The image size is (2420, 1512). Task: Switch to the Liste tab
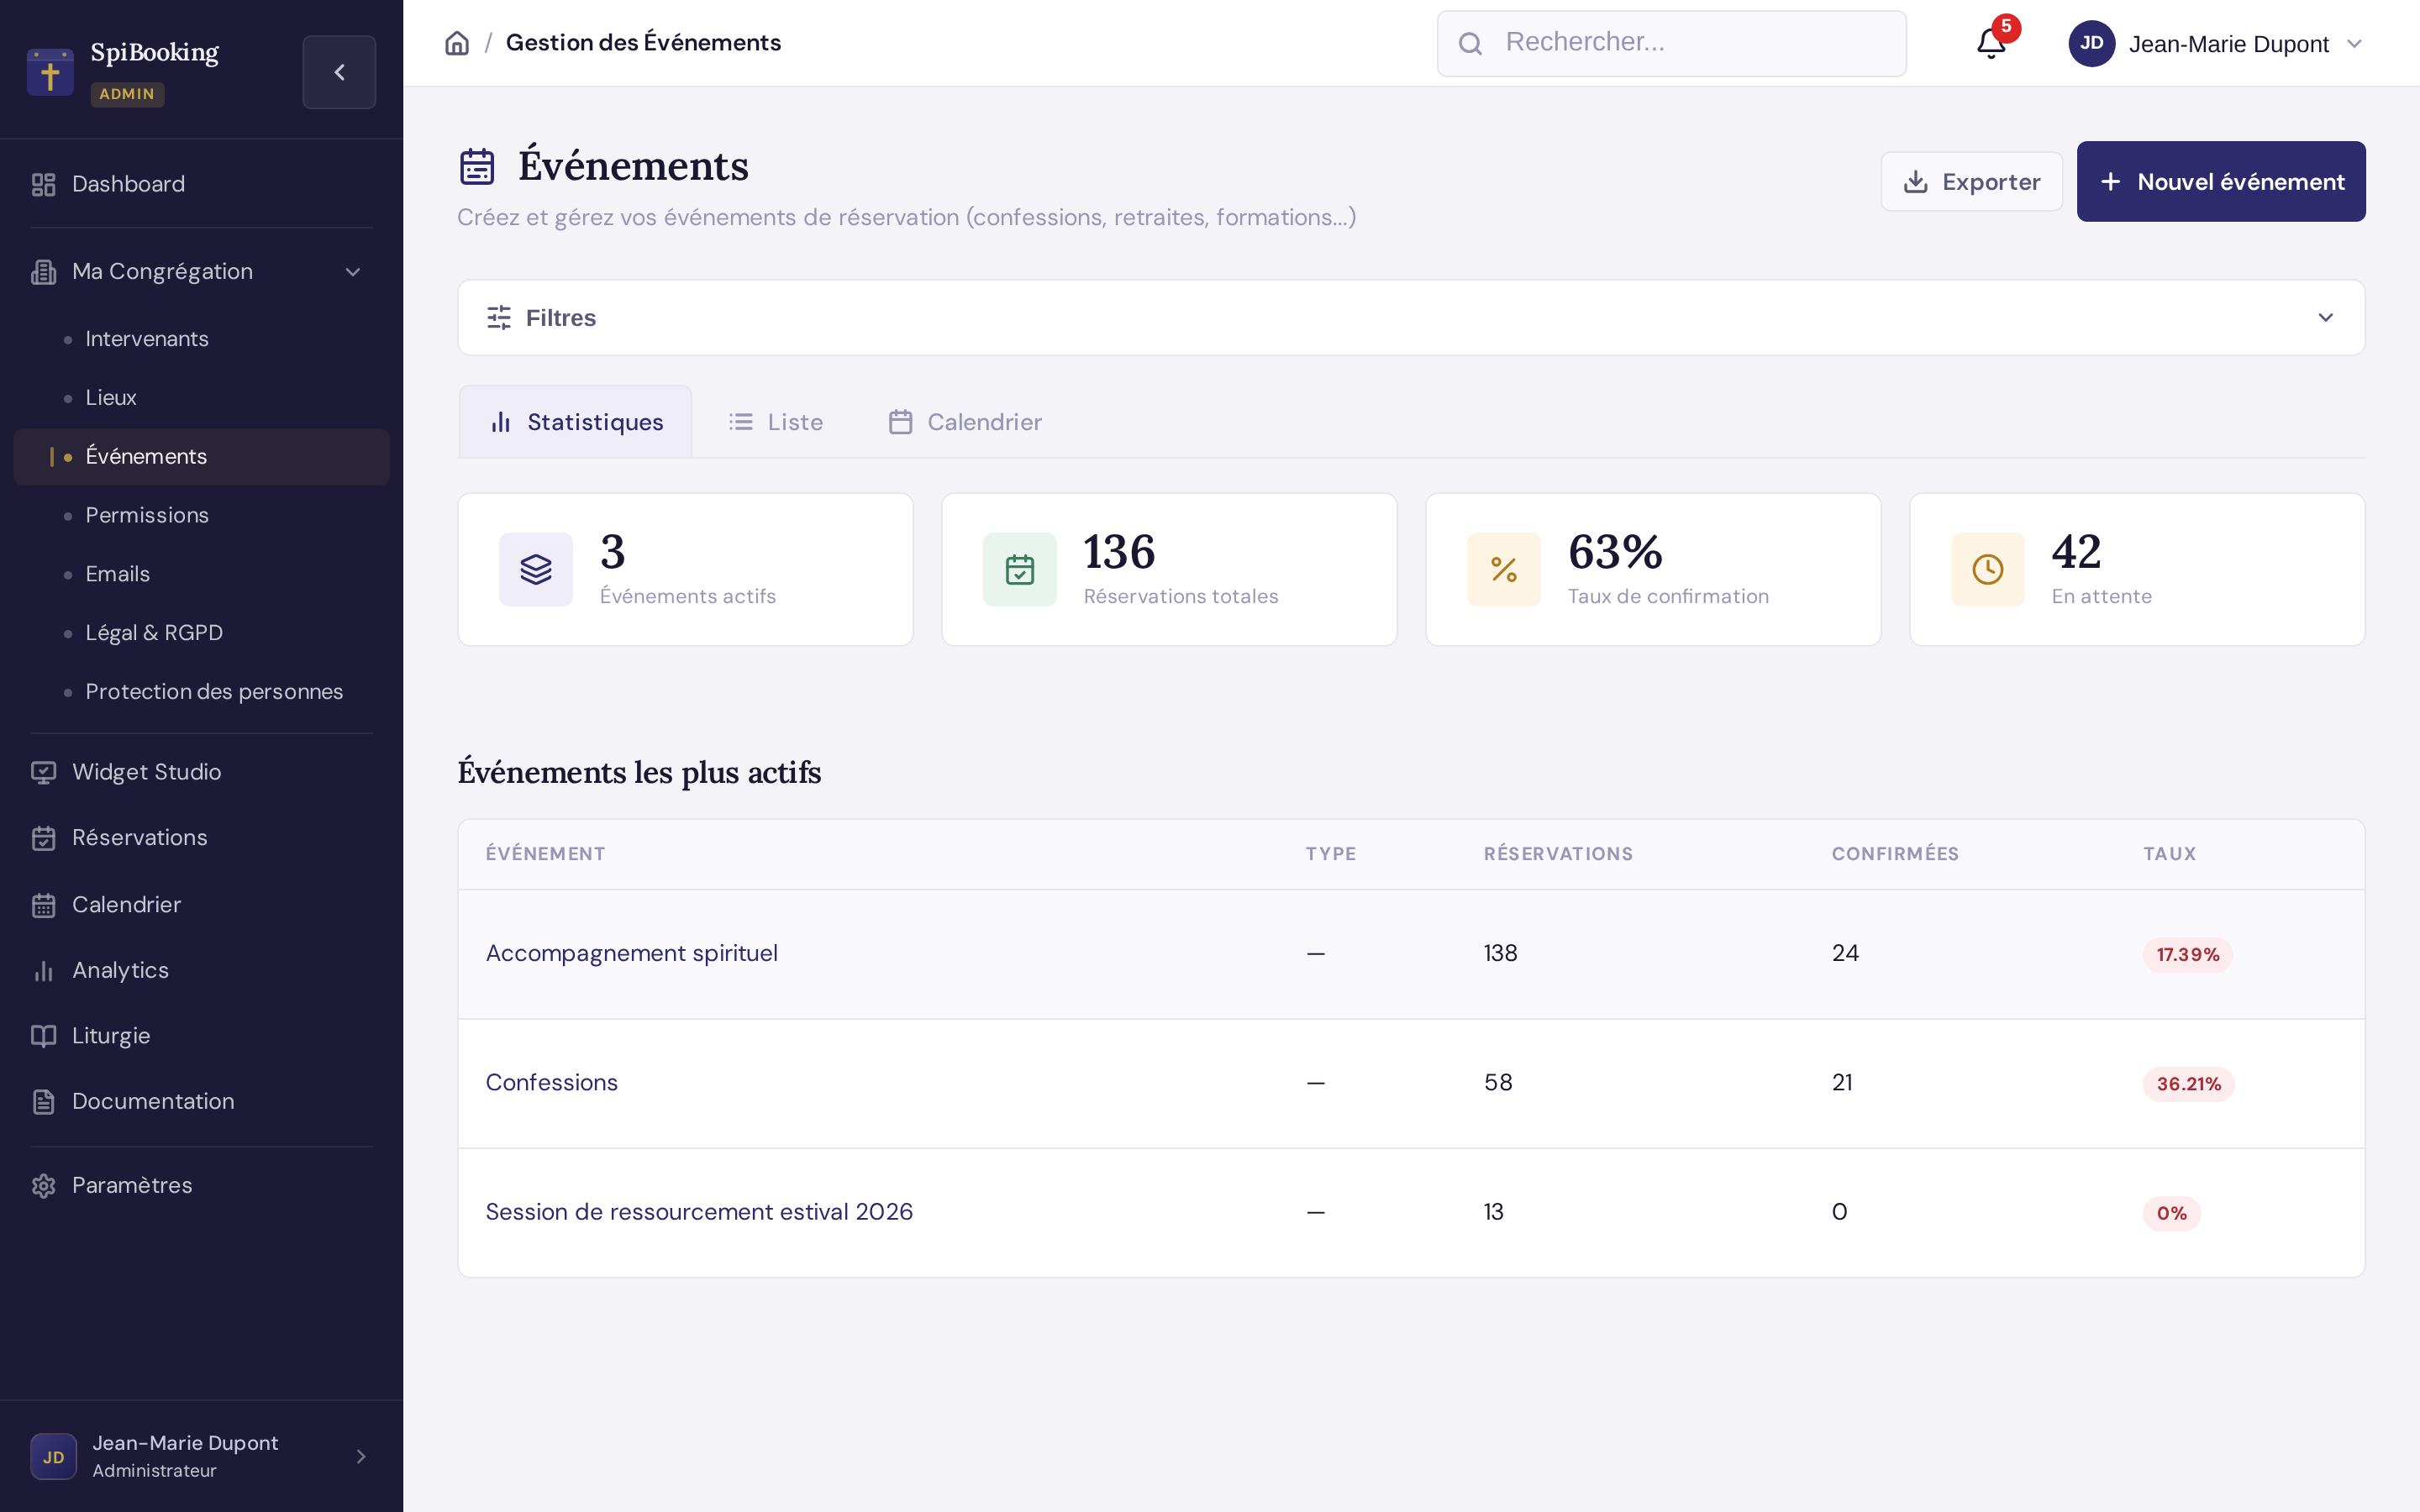(x=776, y=422)
